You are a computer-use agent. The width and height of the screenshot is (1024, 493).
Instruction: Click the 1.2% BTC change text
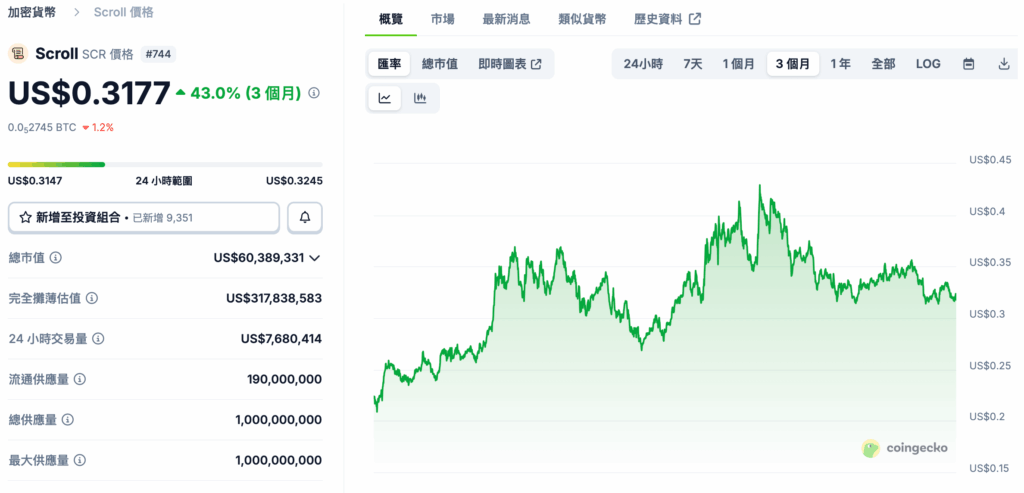(x=103, y=127)
